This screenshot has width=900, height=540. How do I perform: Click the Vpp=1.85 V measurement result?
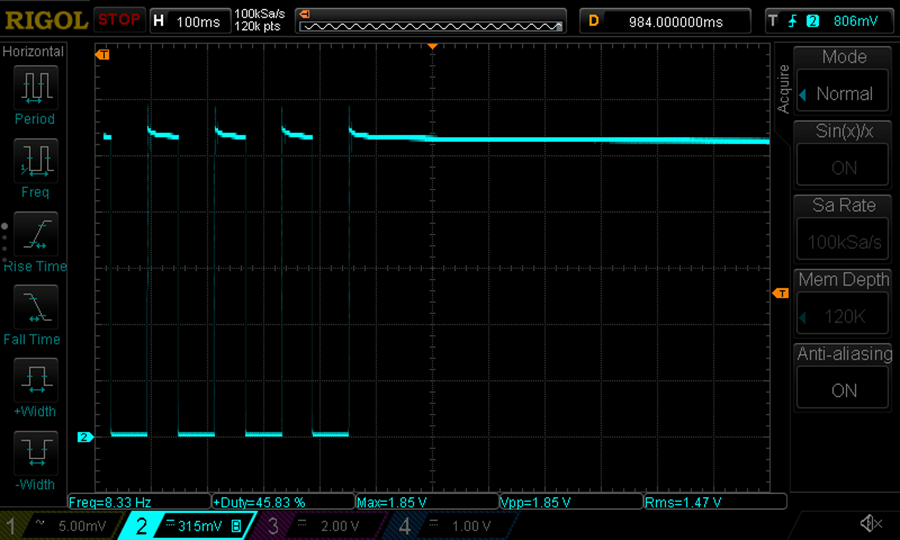coord(572,502)
